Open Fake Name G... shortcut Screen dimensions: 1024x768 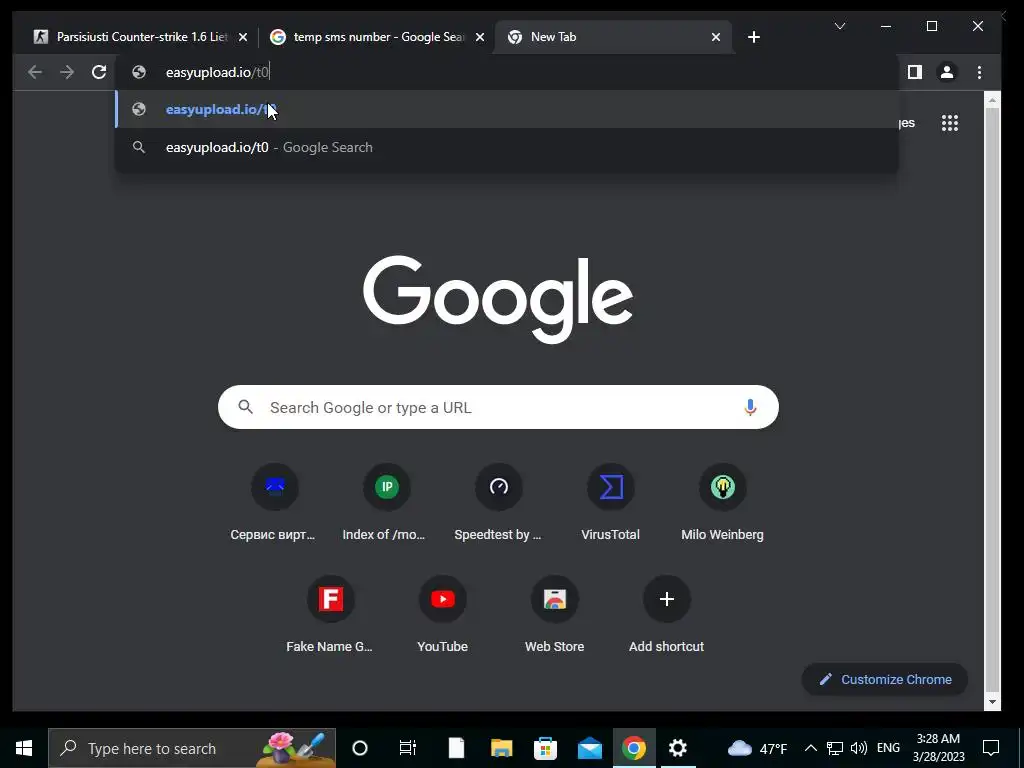pyautogui.click(x=330, y=614)
